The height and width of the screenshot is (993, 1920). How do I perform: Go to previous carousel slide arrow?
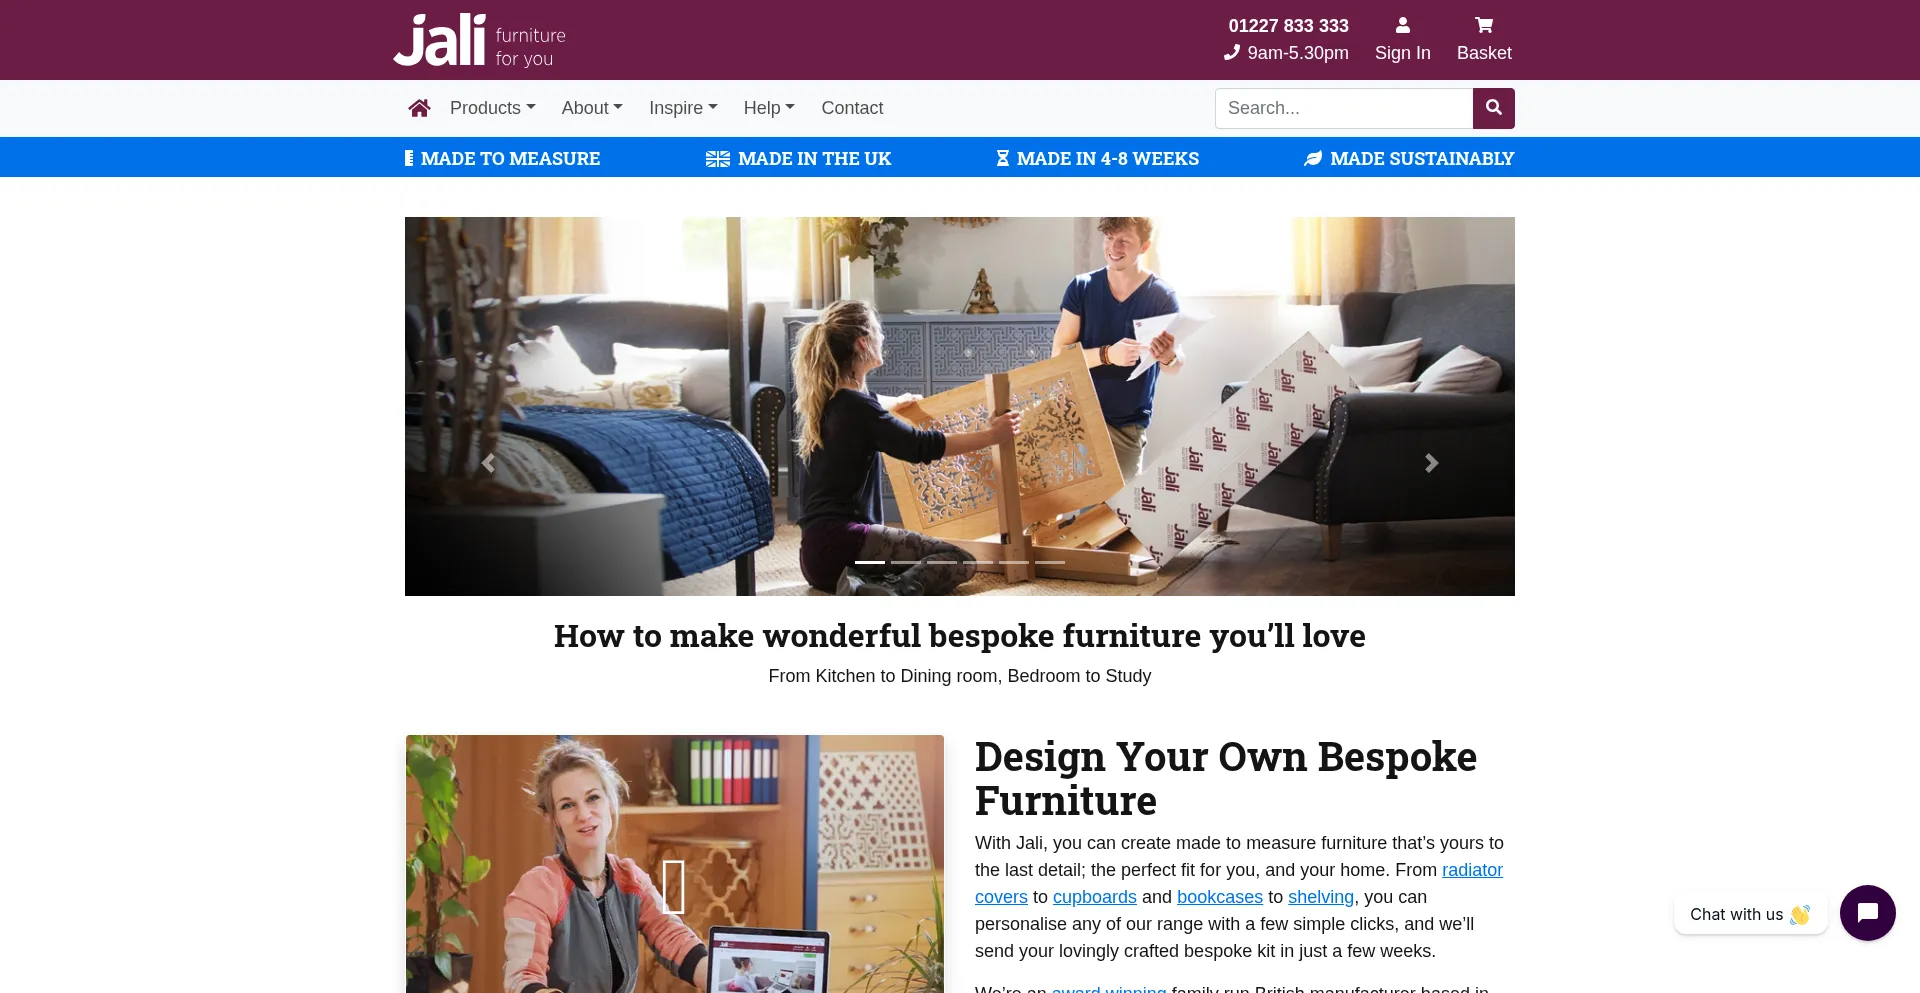(488, 463)
